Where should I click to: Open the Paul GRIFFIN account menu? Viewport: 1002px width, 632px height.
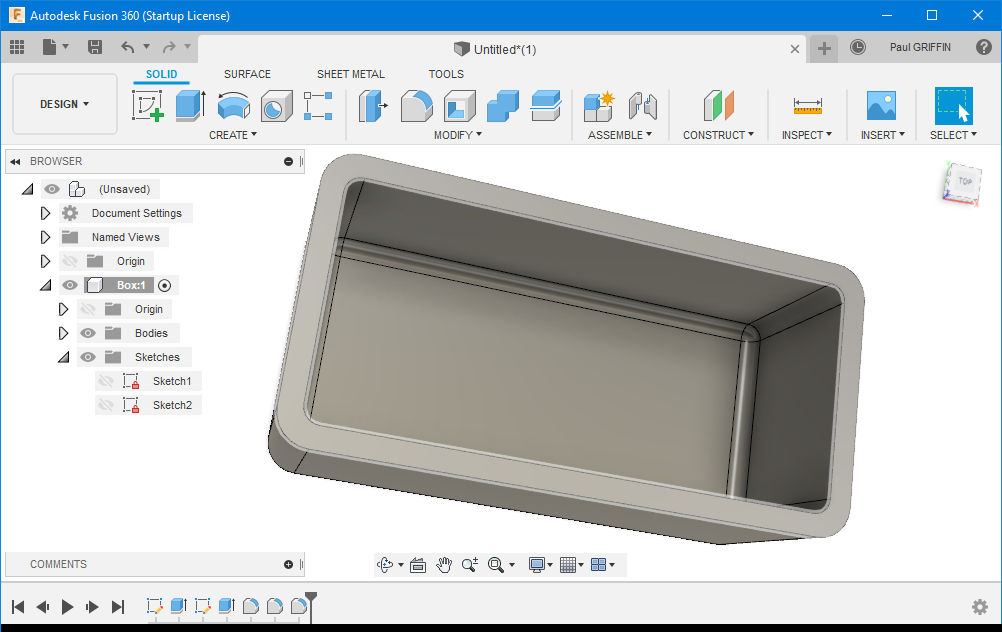920,47
